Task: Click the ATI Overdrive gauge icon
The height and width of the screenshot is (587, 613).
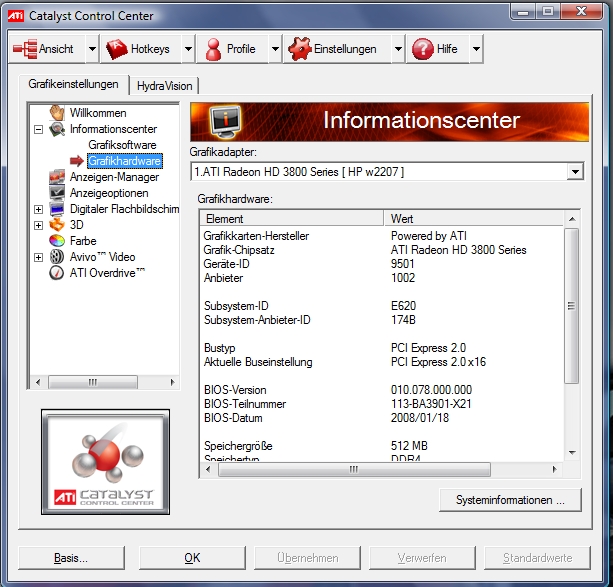Action: [57, 273]
